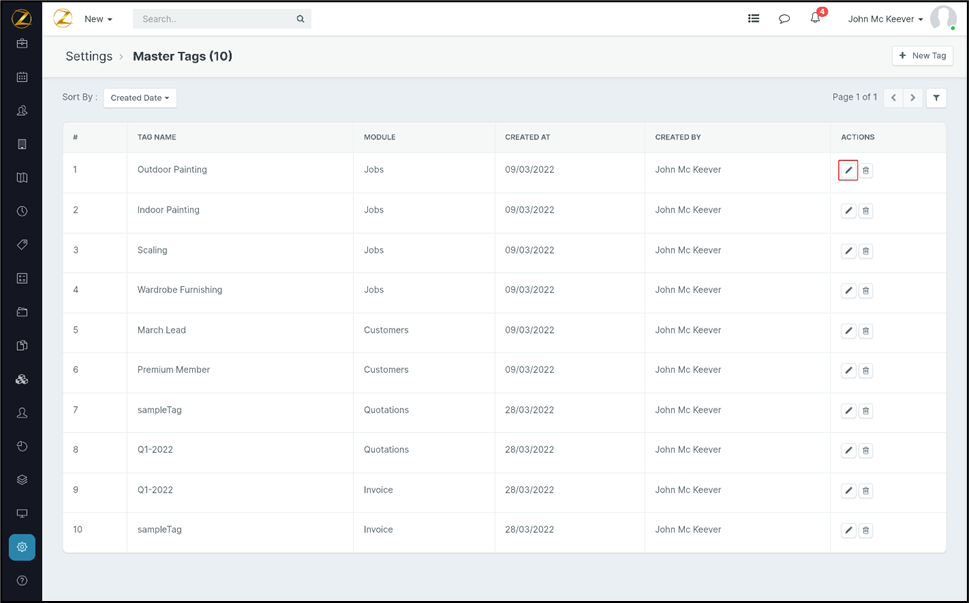
Task: Go to the previous page arrow
Action: click(x=893, y=98)
